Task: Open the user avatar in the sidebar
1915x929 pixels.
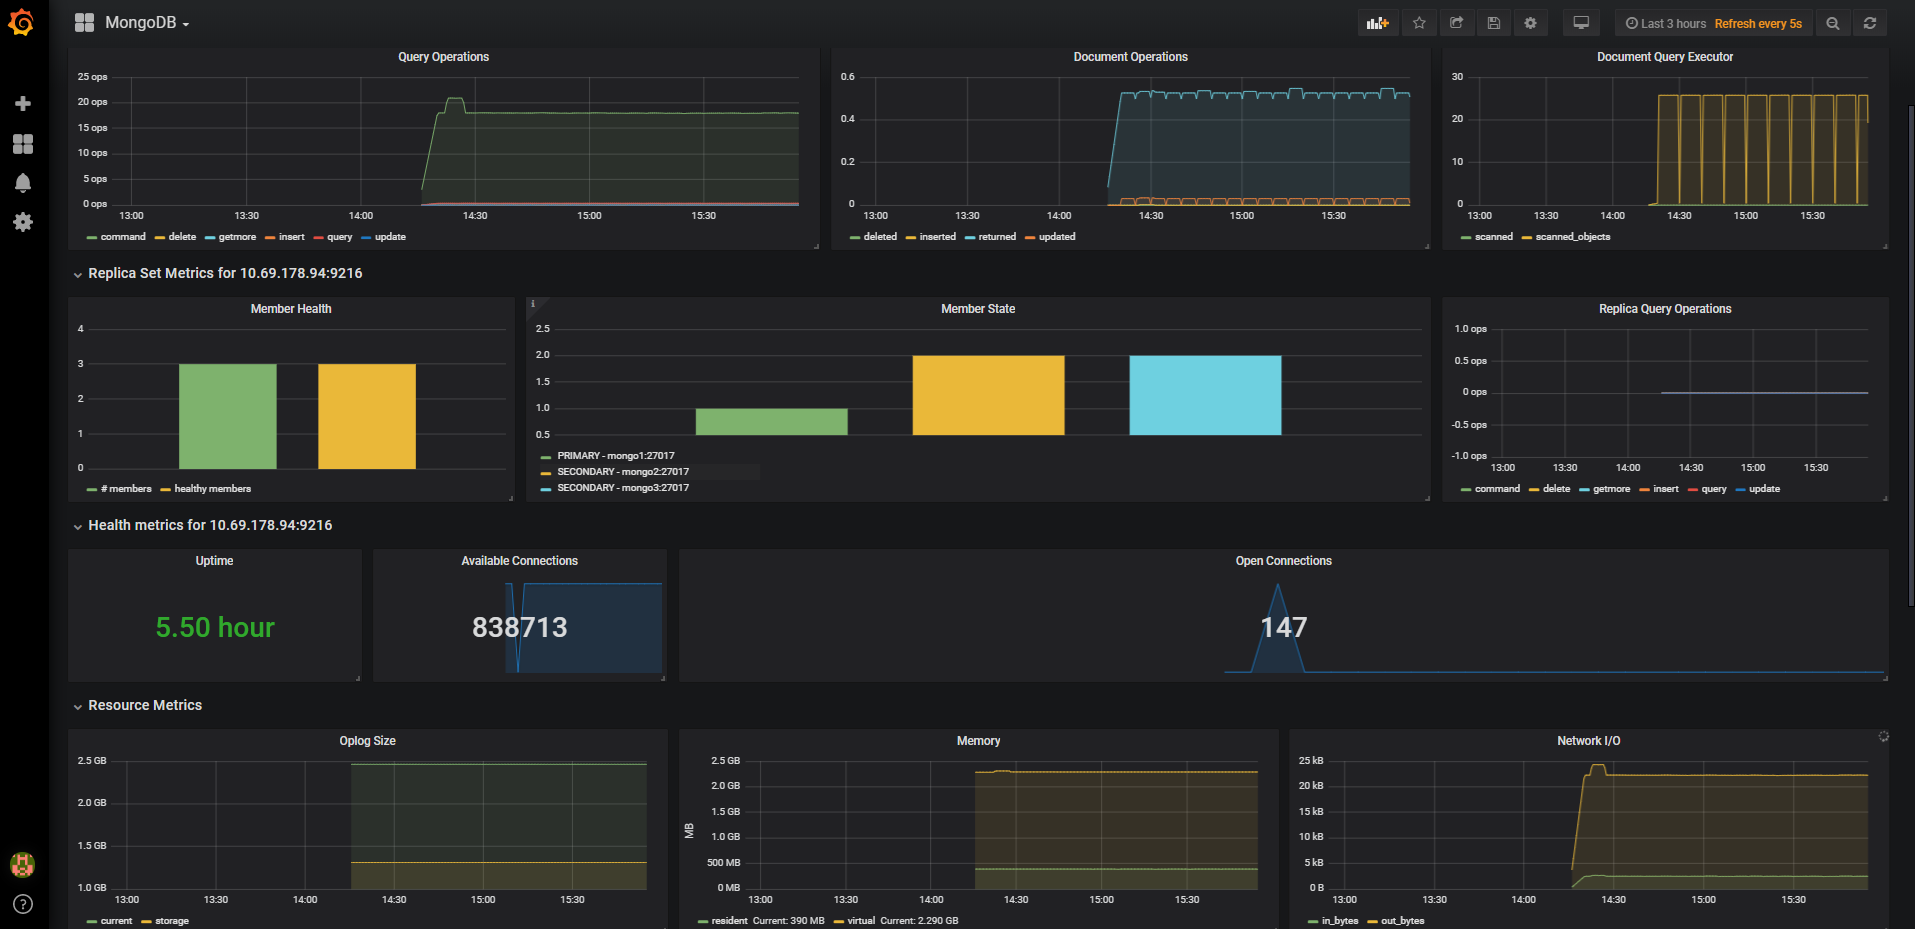Action: pyautogui.click(x=22, y=864)
